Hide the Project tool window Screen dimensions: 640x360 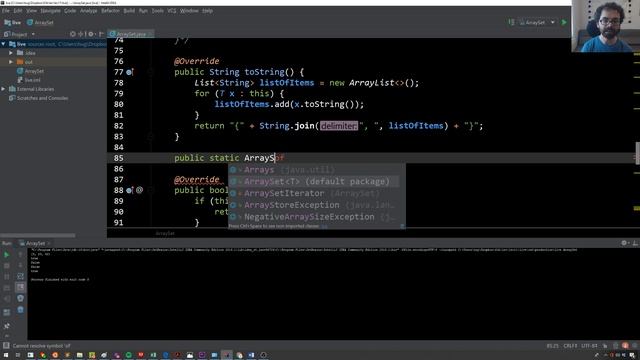[x=101, y=34]
